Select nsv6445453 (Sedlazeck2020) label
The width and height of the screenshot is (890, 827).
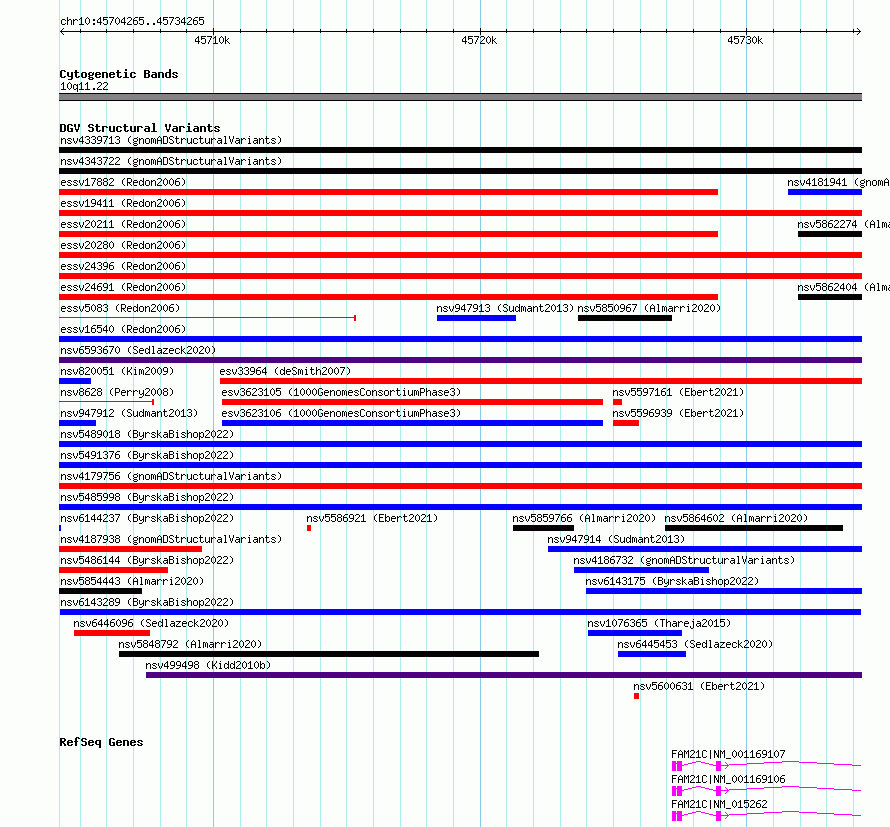695,644
